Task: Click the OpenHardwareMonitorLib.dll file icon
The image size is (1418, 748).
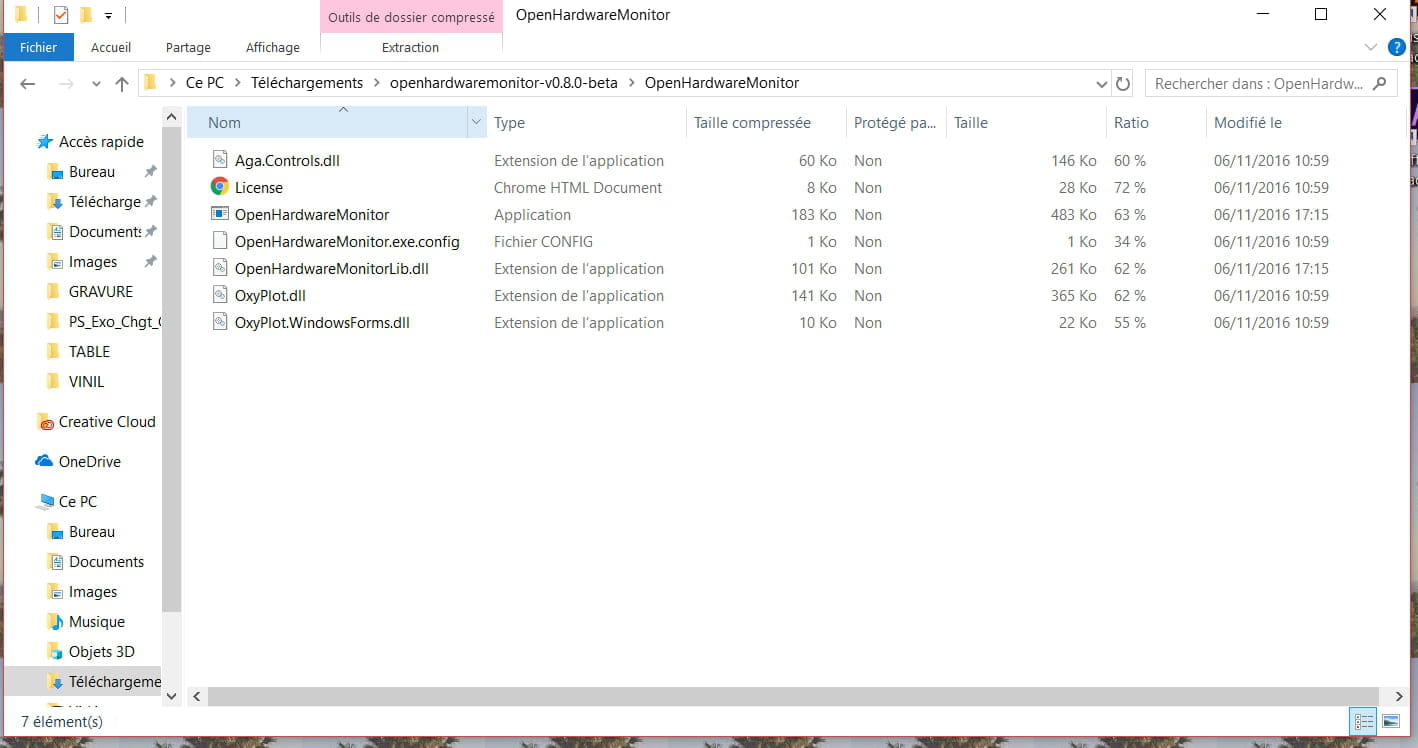Action: [x=220, y=268]
